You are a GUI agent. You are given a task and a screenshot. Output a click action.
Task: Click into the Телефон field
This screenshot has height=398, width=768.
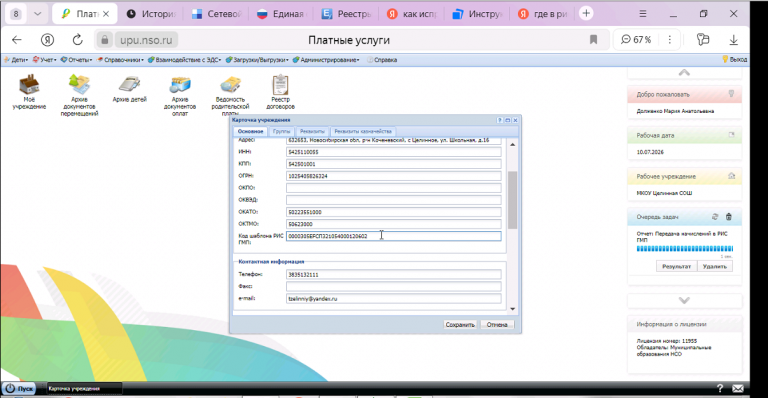(393, 275)
